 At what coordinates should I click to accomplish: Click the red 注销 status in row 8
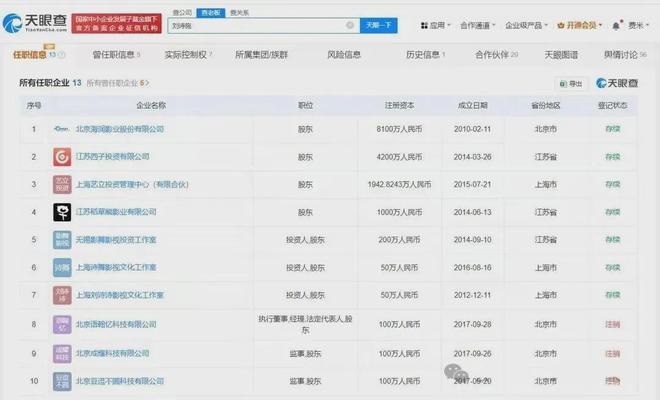pyautogui.click(x=612, y=324)
